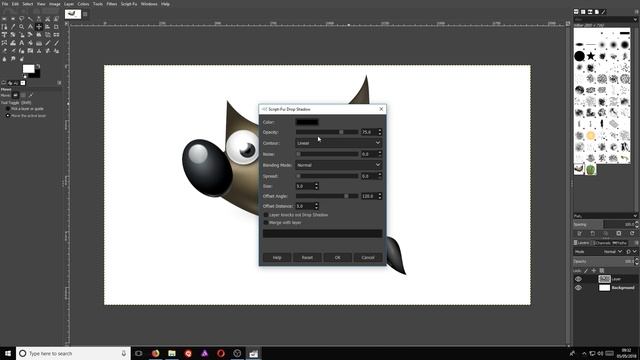
Task: Open the Filters menu
Action: tap(111, 4)
